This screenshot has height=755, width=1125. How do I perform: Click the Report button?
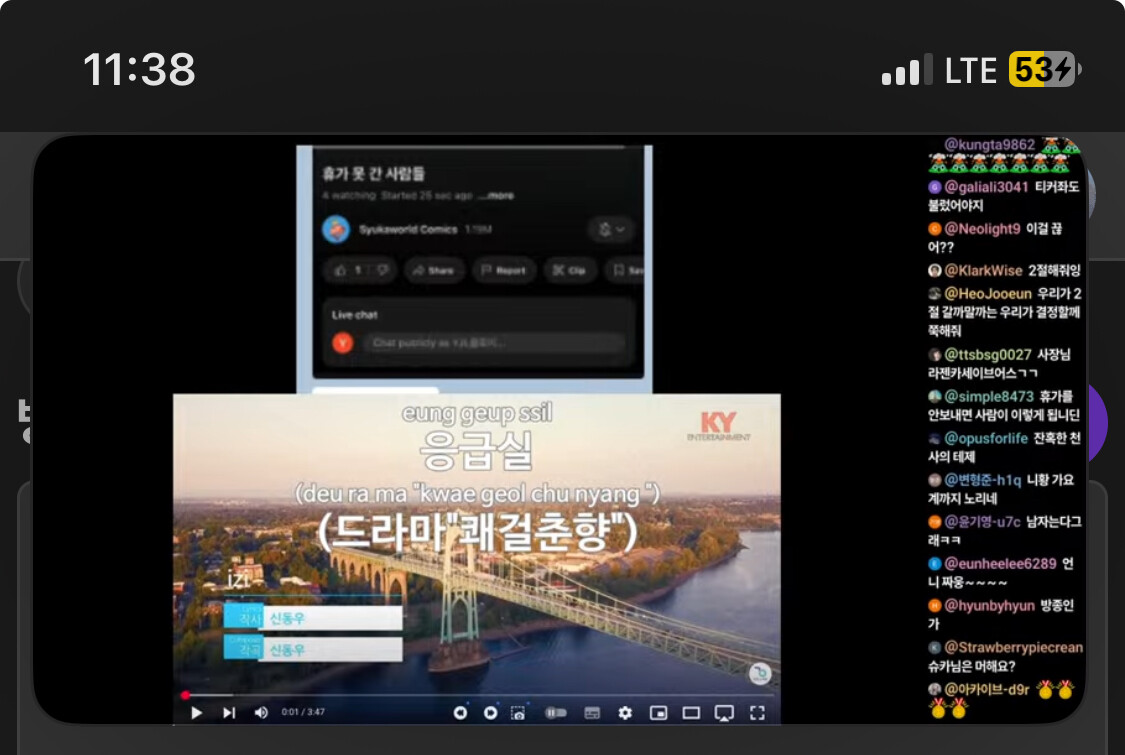pyautogui.click(x=504, y=271)
